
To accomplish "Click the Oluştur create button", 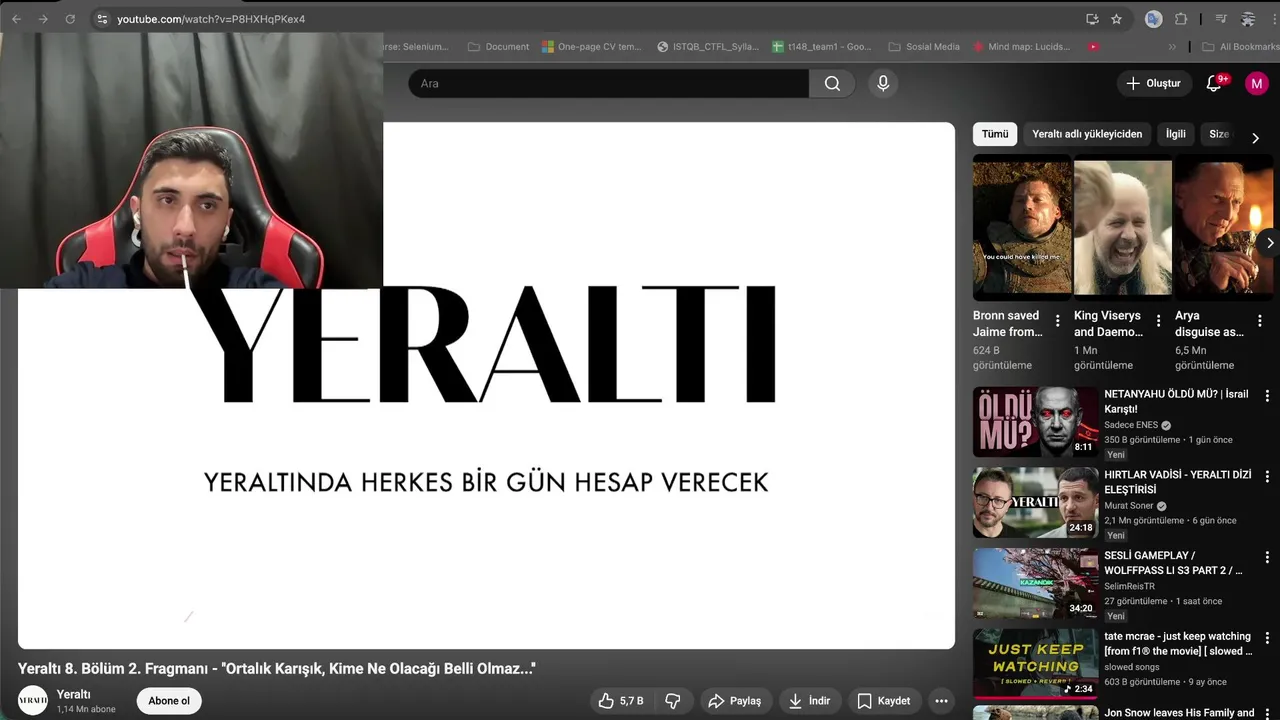I will (1153, 83).
